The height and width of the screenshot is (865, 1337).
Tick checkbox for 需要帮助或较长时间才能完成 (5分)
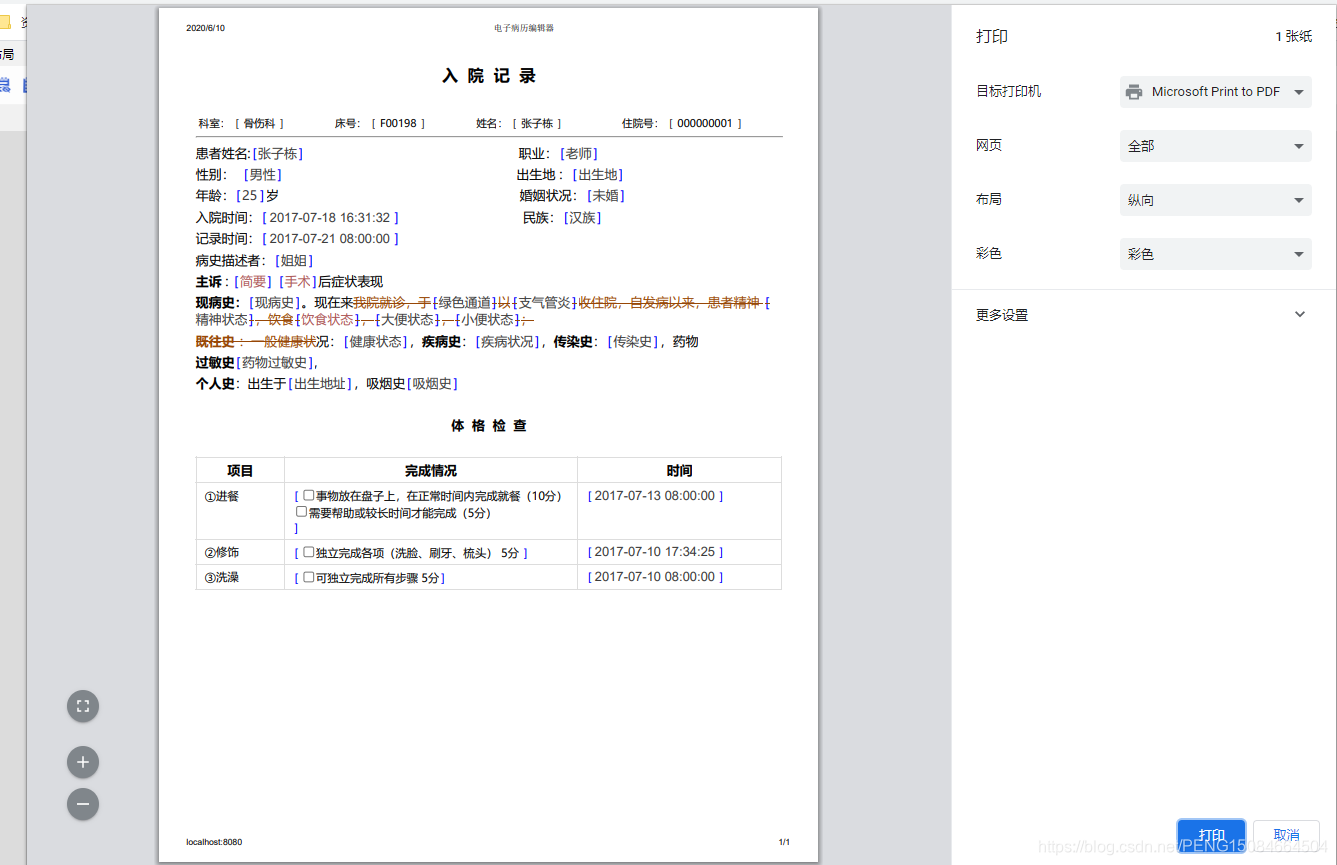pos(301,512)
